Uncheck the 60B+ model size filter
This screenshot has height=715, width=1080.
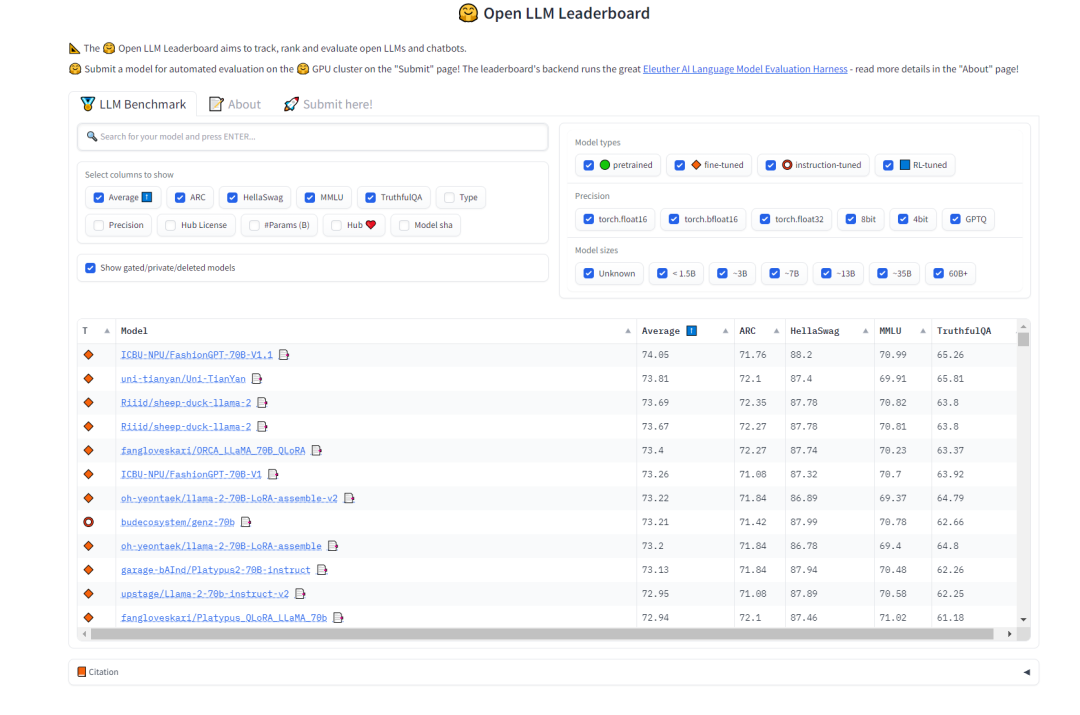coord(938,273)
